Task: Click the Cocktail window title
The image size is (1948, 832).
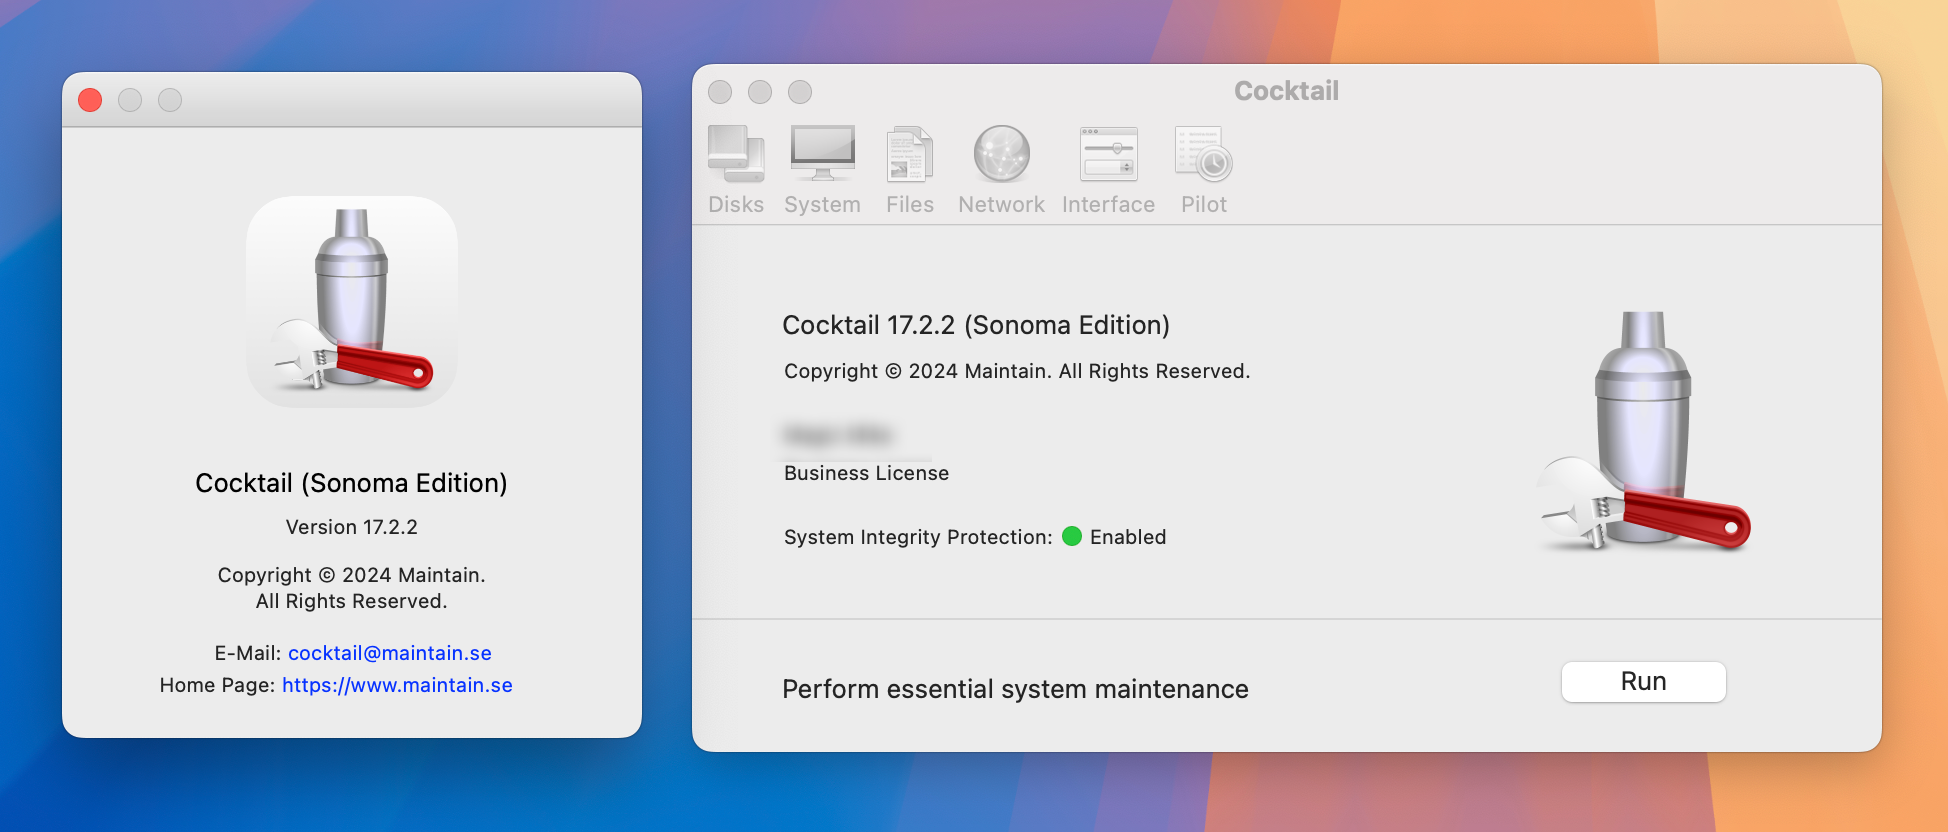Action: coord(1286,91)
